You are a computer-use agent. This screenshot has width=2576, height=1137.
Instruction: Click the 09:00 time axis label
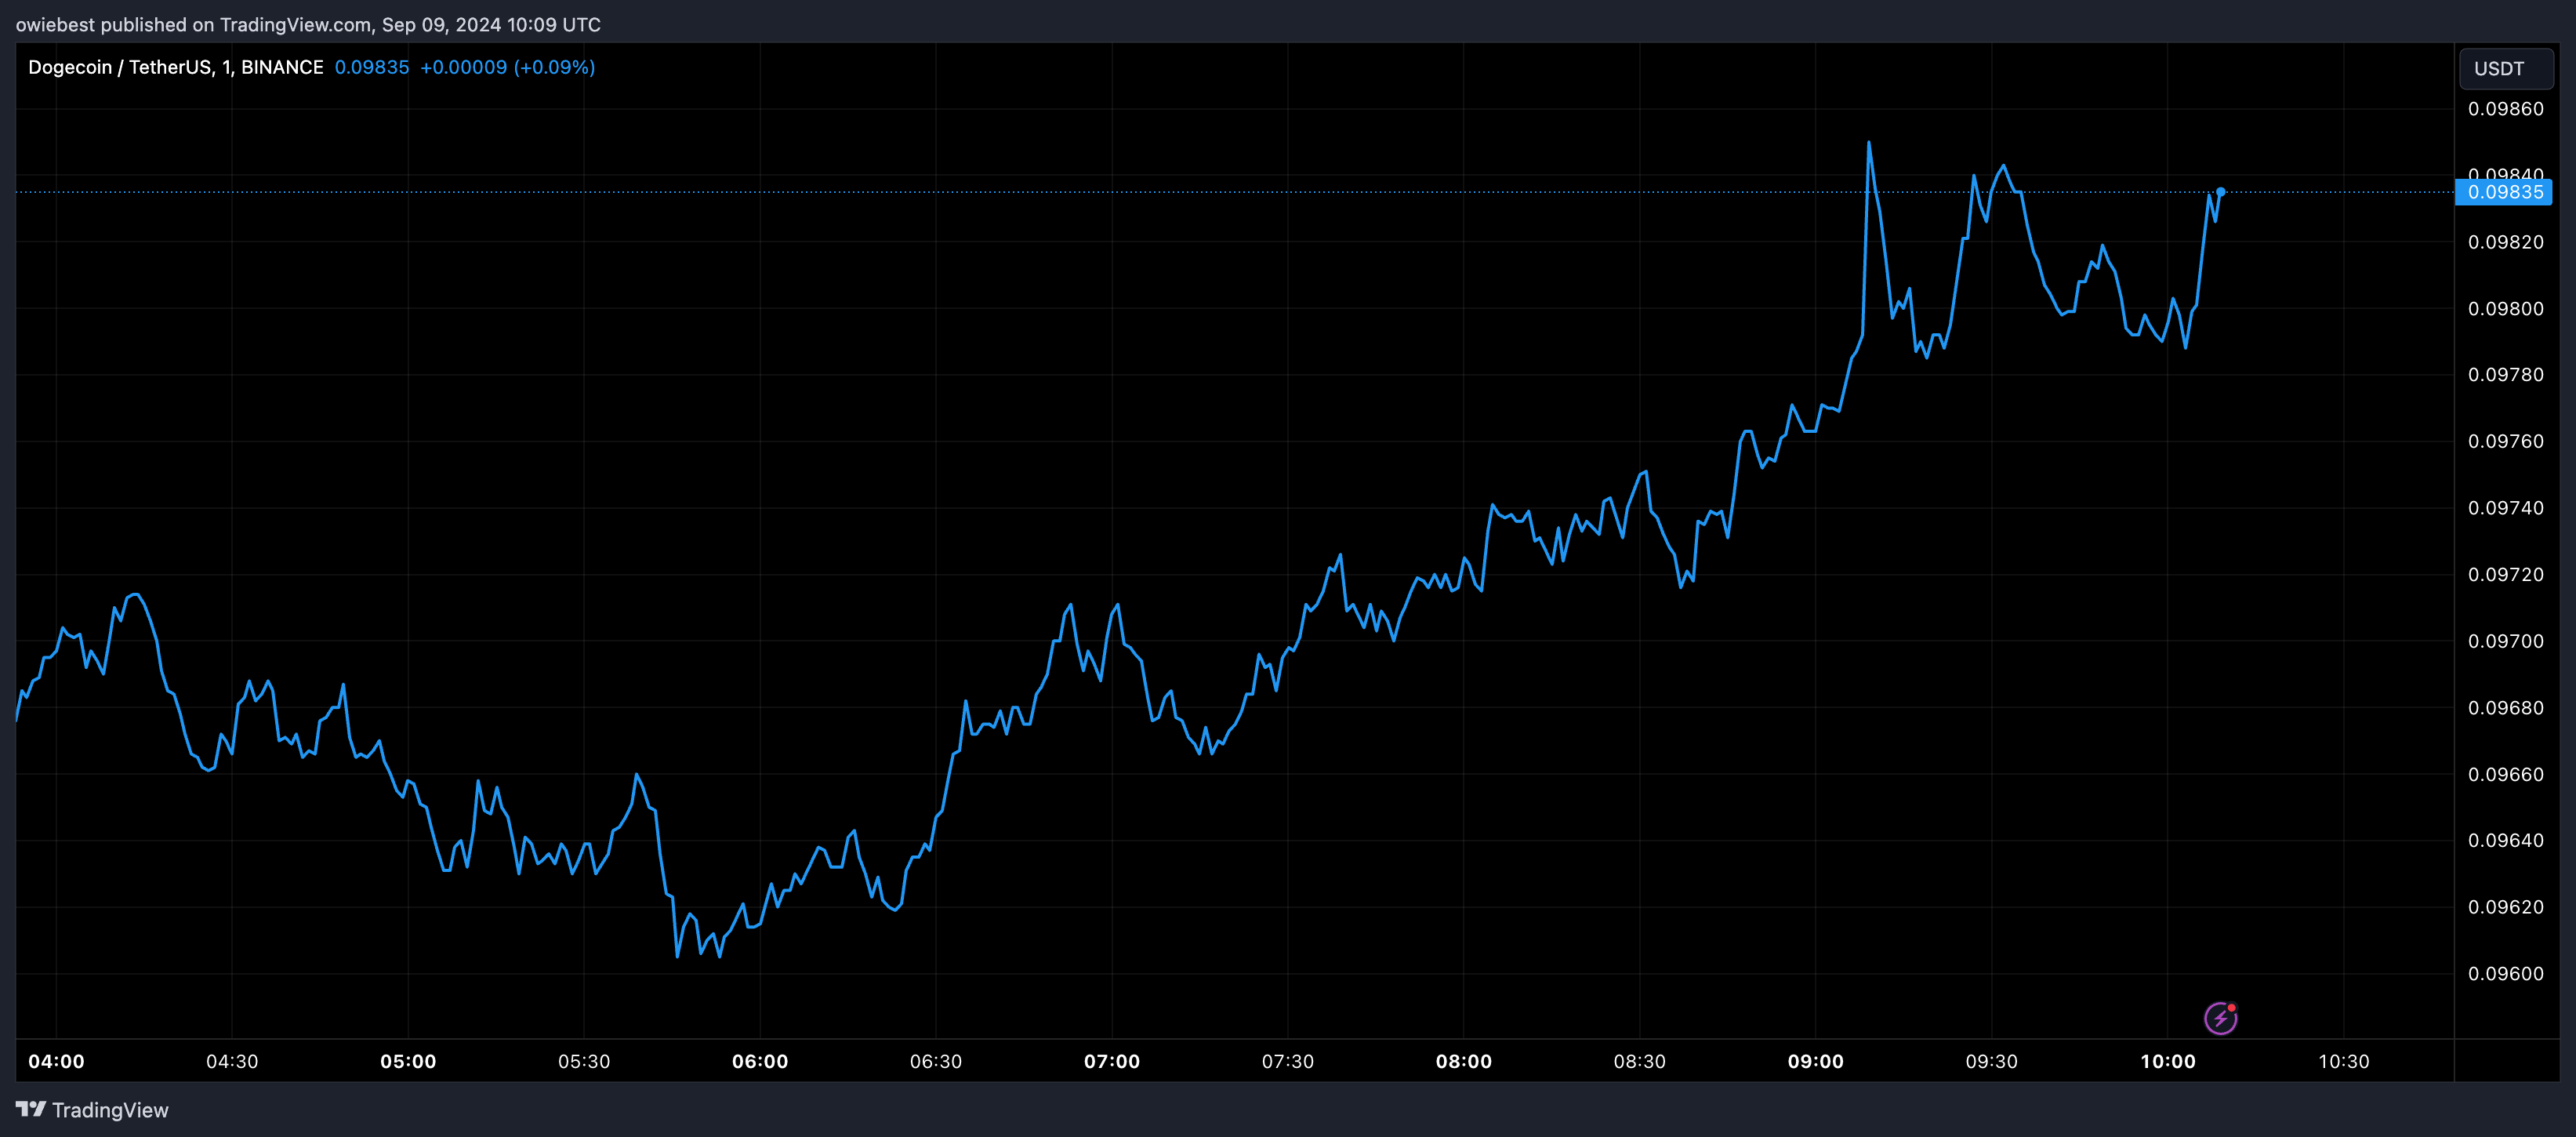(1816, 1061)
